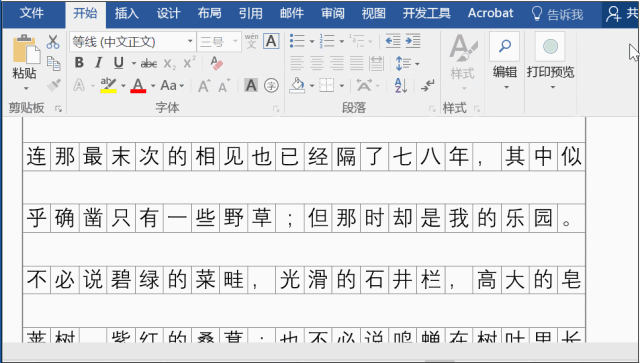The width and height of the screenshot is (640, 363).
Task: Open the clipboard pane launcher
Action: tap(58, 109)
